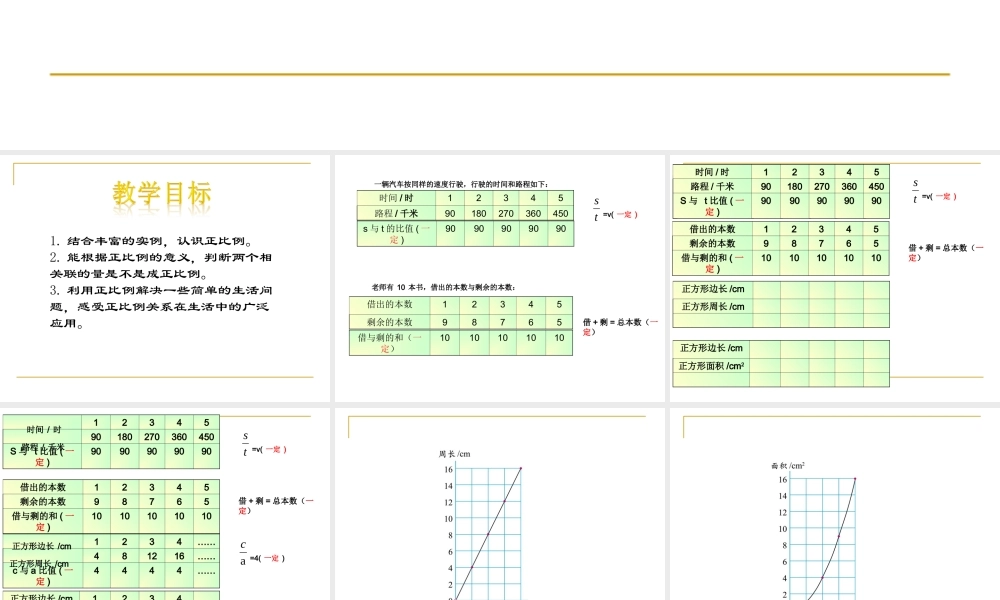The image size is (1000, 600).
Task: Click 时间/时 header in the car-caption slide table
Action: [x=396, y=198]
